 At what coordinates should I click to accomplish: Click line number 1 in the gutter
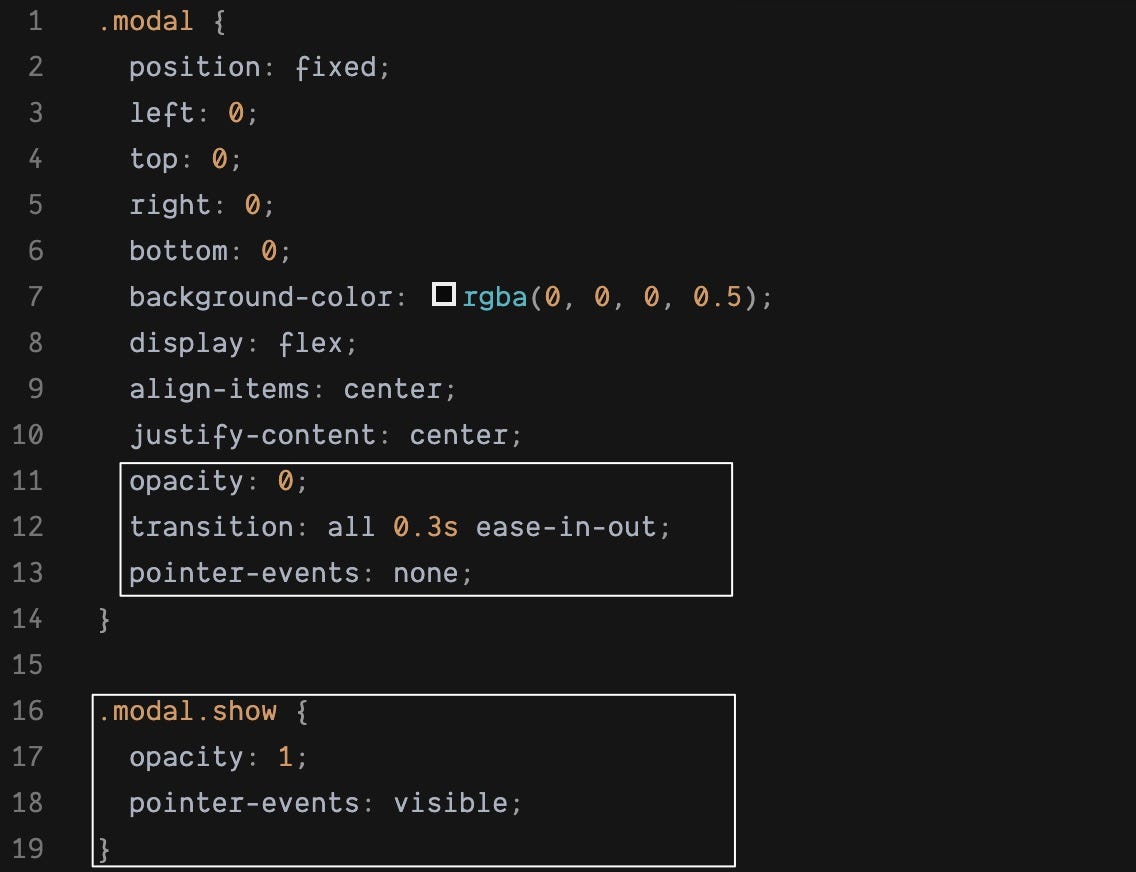(x=35, y=21)
